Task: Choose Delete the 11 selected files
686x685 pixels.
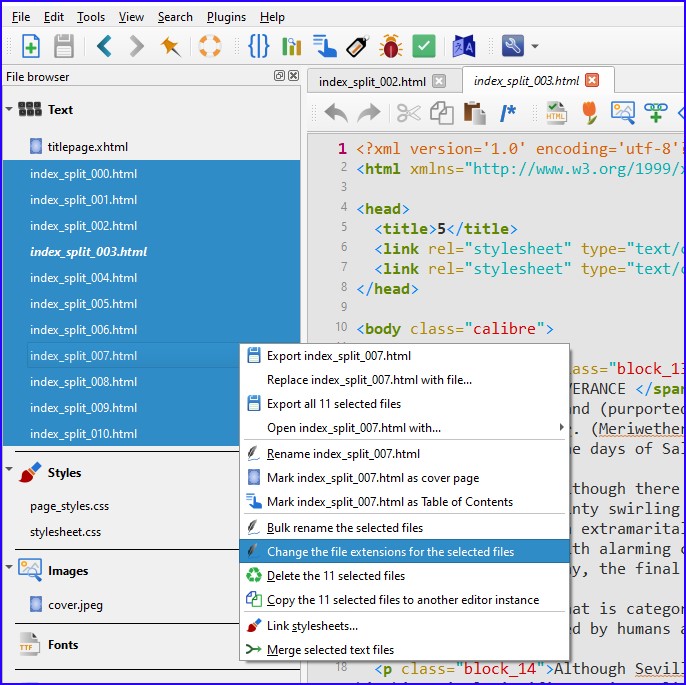Action: tap(404, 576)
